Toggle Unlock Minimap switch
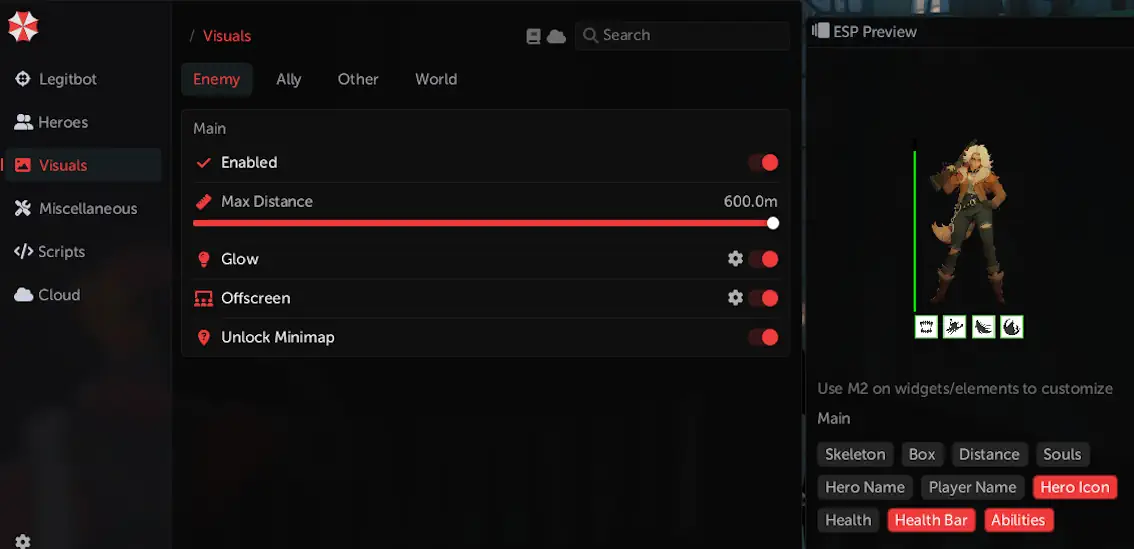This screenshot has height=549, width=1134. tap(763, 337)
